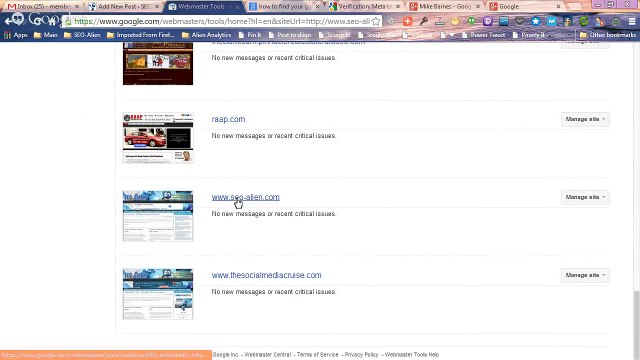Click the dark red site thumbnail at top
Viewport: 640px width, 360px height.
(x=158, y=64)
